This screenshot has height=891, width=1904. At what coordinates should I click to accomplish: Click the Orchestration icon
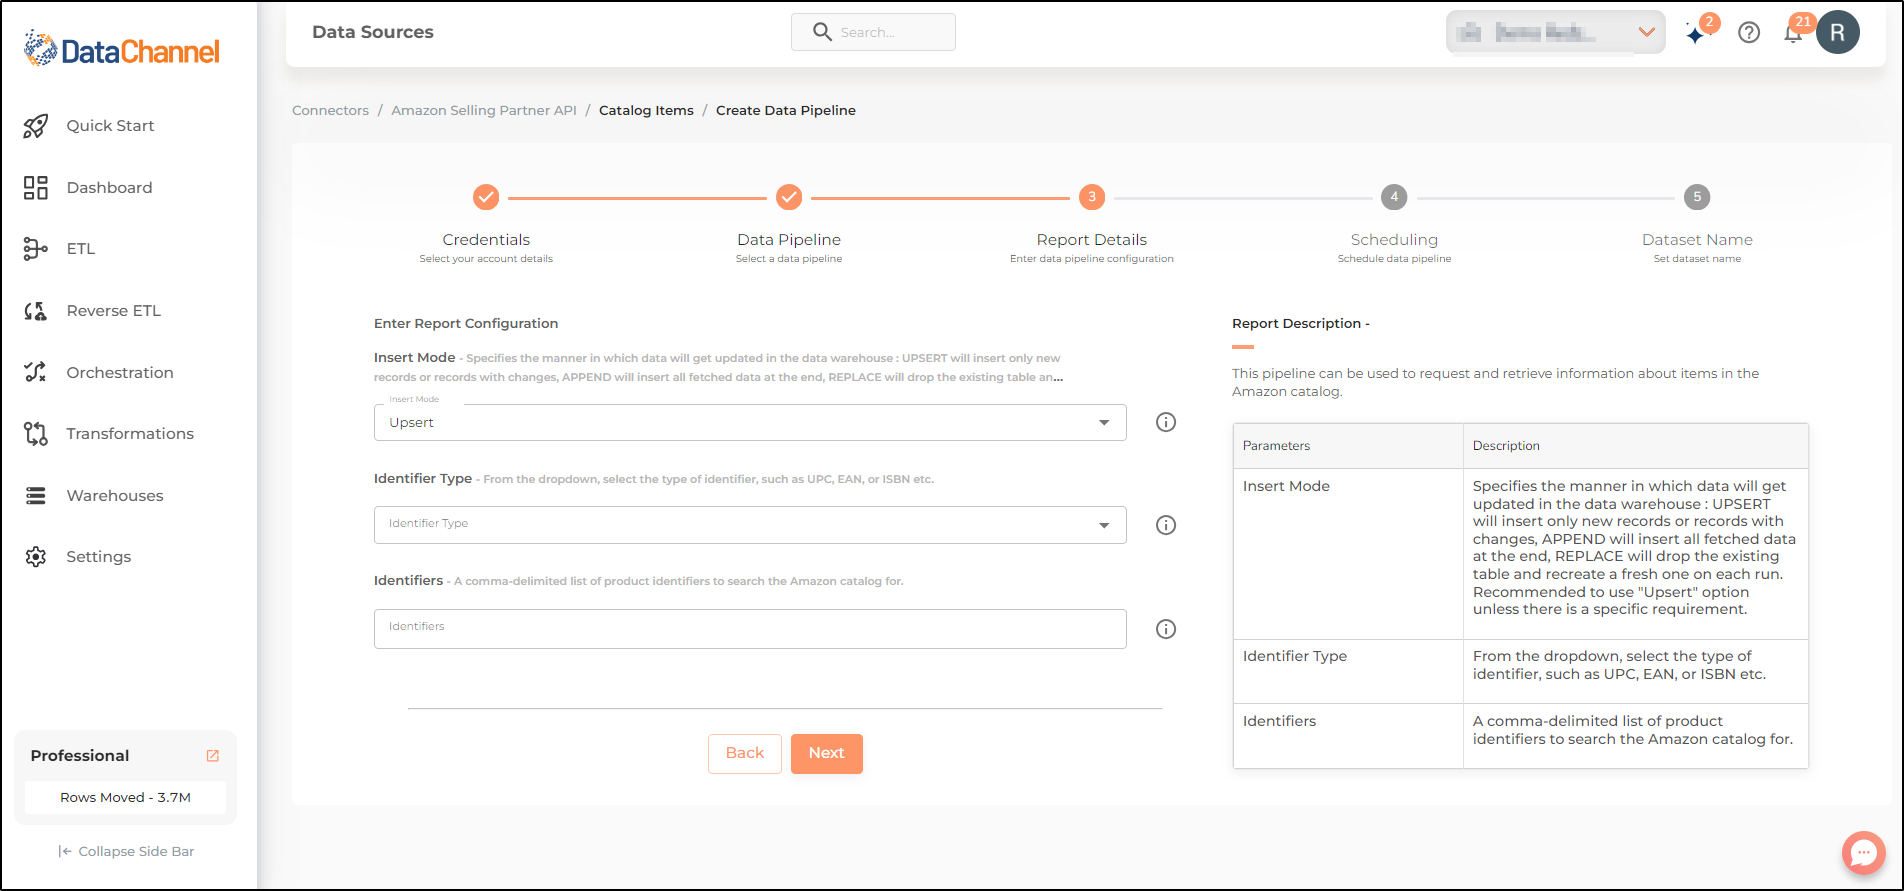(36, 372)
